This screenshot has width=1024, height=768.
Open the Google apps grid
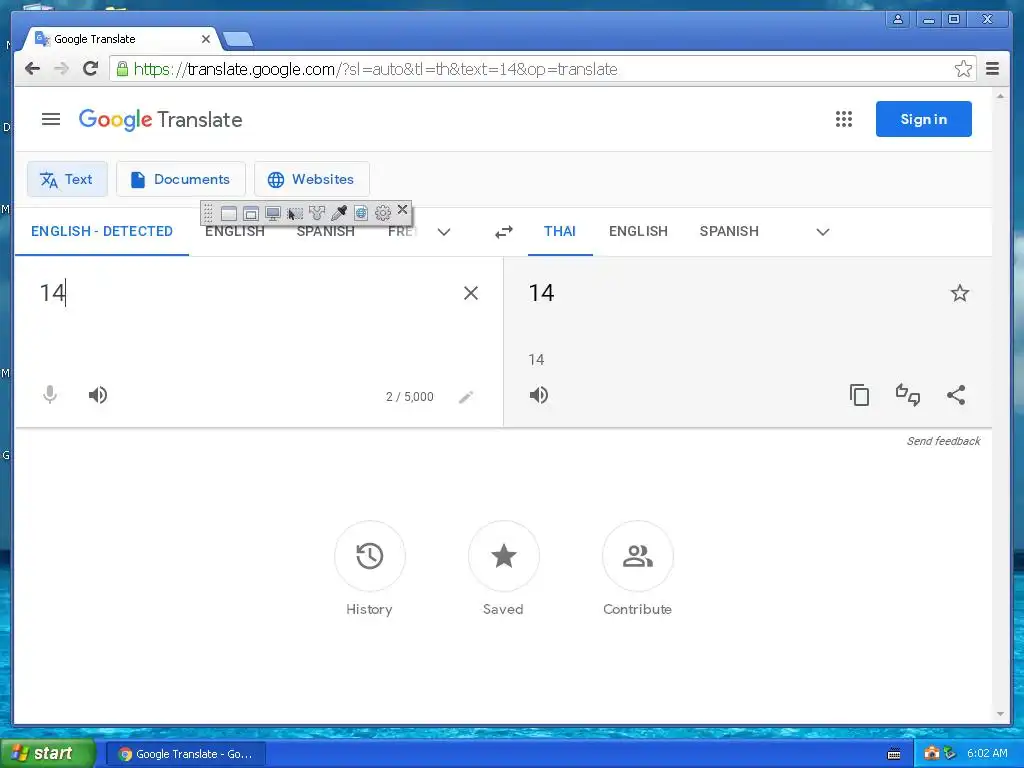pos(844,119)
